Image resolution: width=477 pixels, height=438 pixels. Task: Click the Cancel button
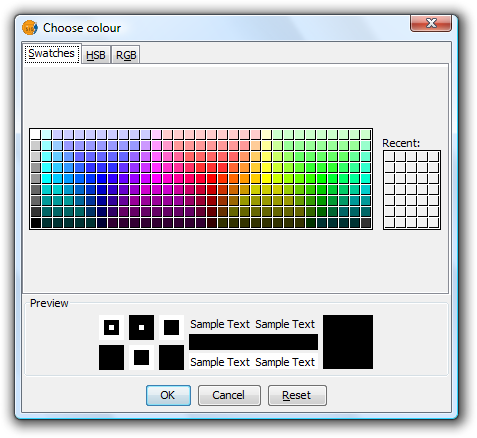(229, 395)
